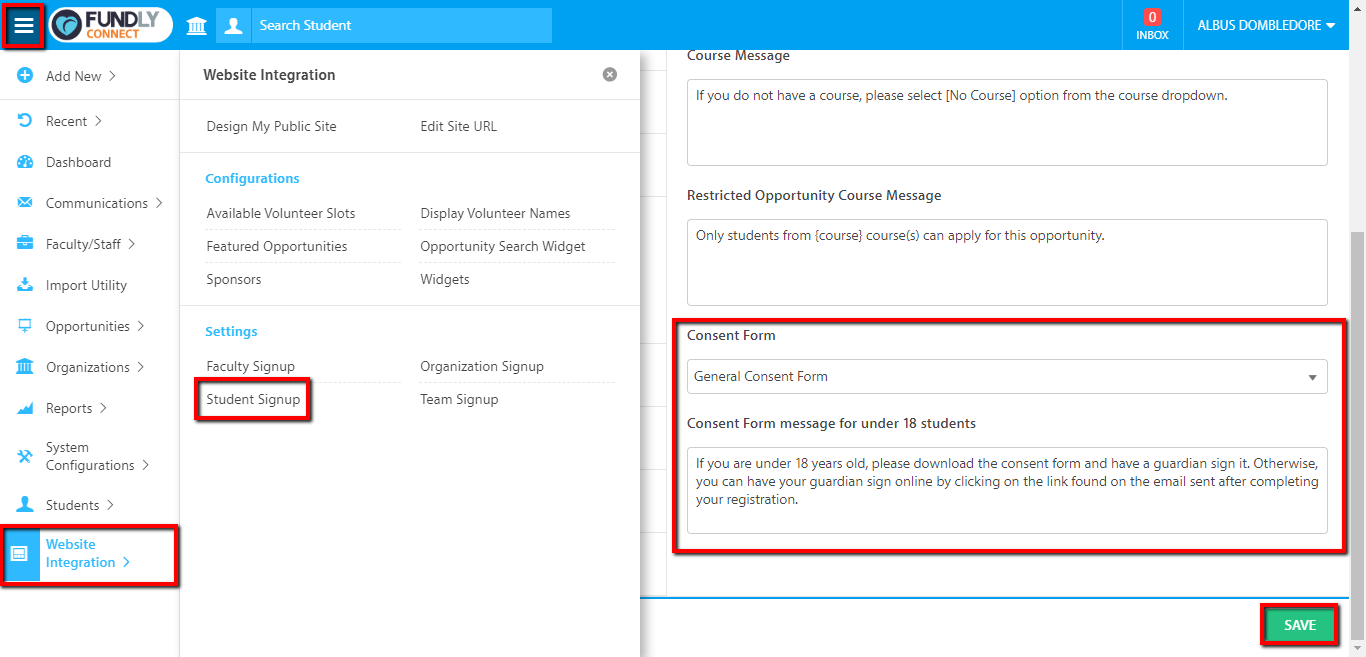Click the Organizations building icon
The image size is (1366, 657).
point(25,367)
